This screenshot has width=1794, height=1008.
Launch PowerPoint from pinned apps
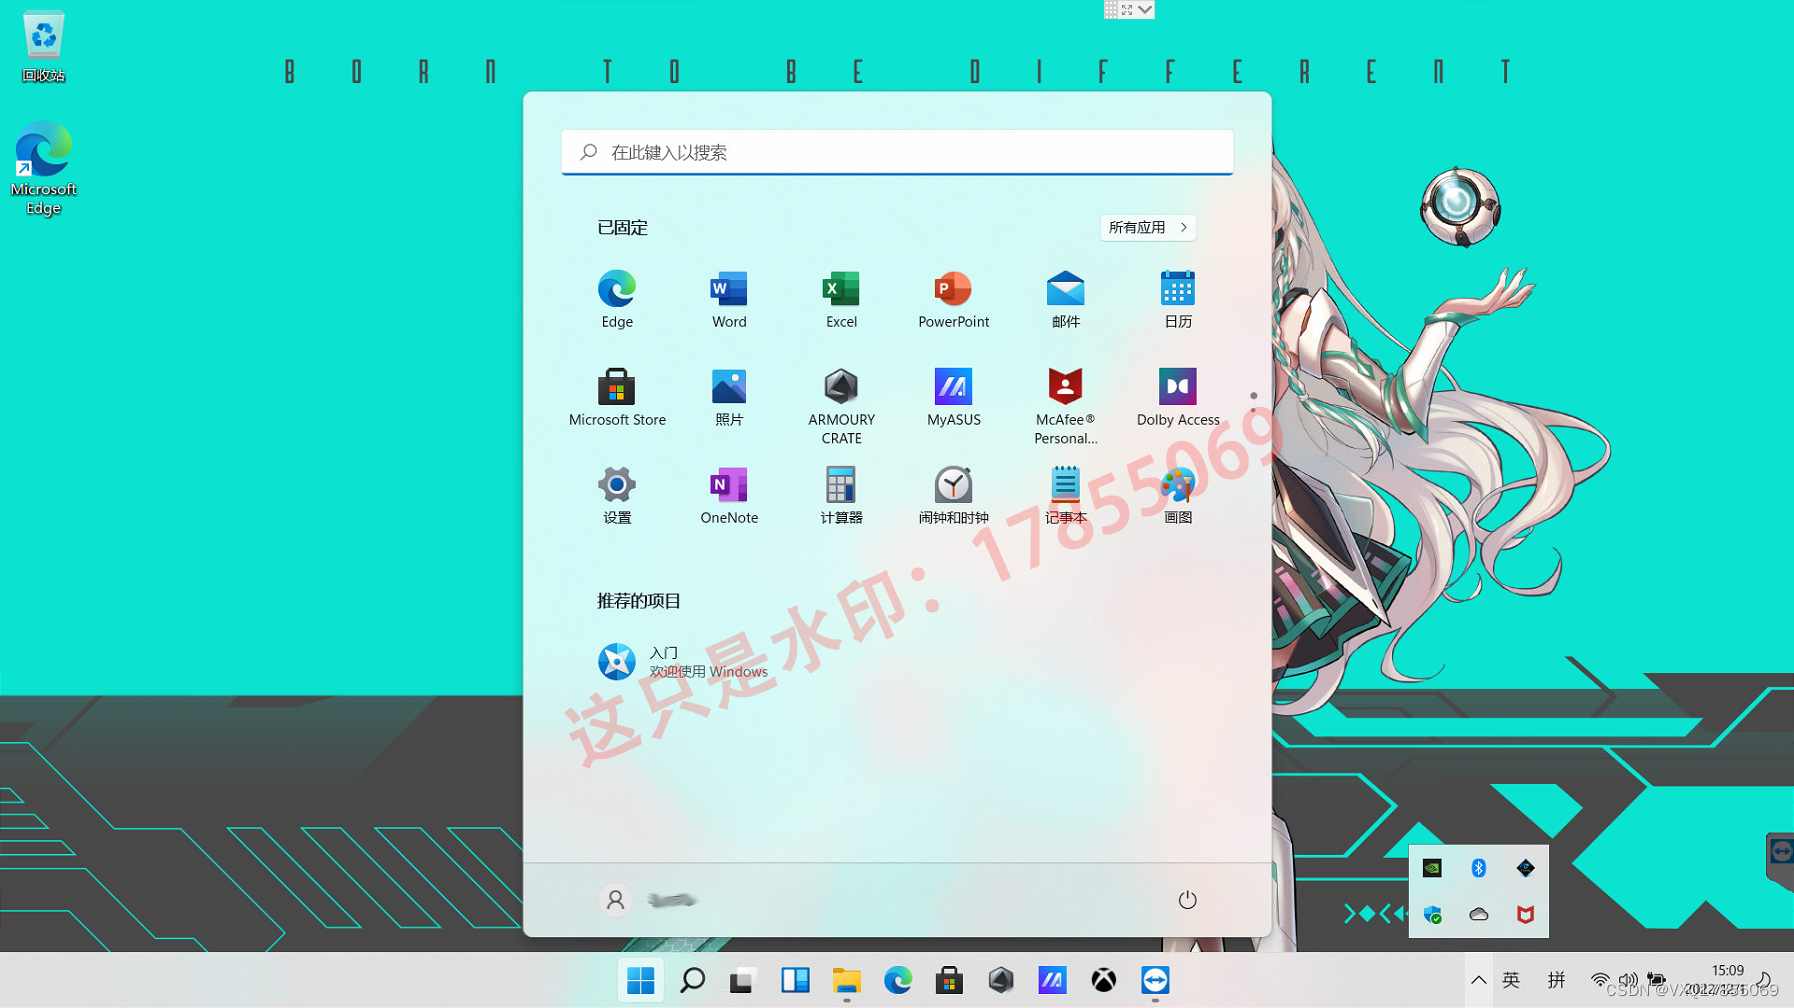pos(953,299)
